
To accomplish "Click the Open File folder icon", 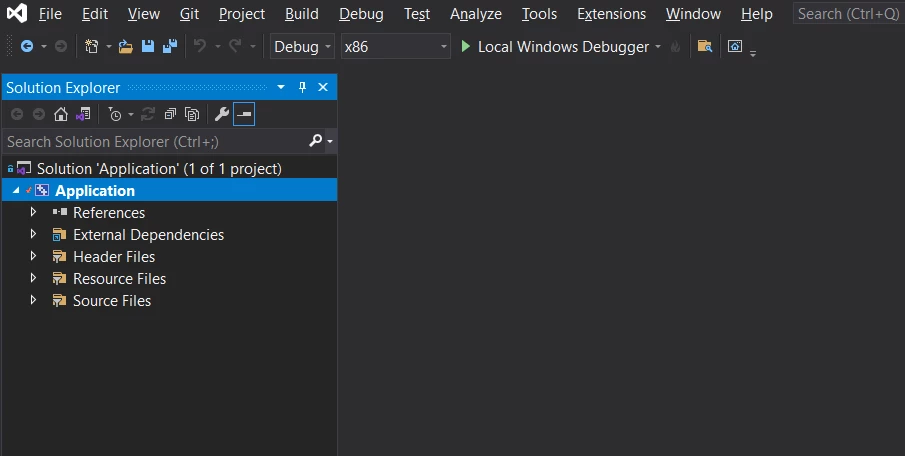I will (125, 46).
